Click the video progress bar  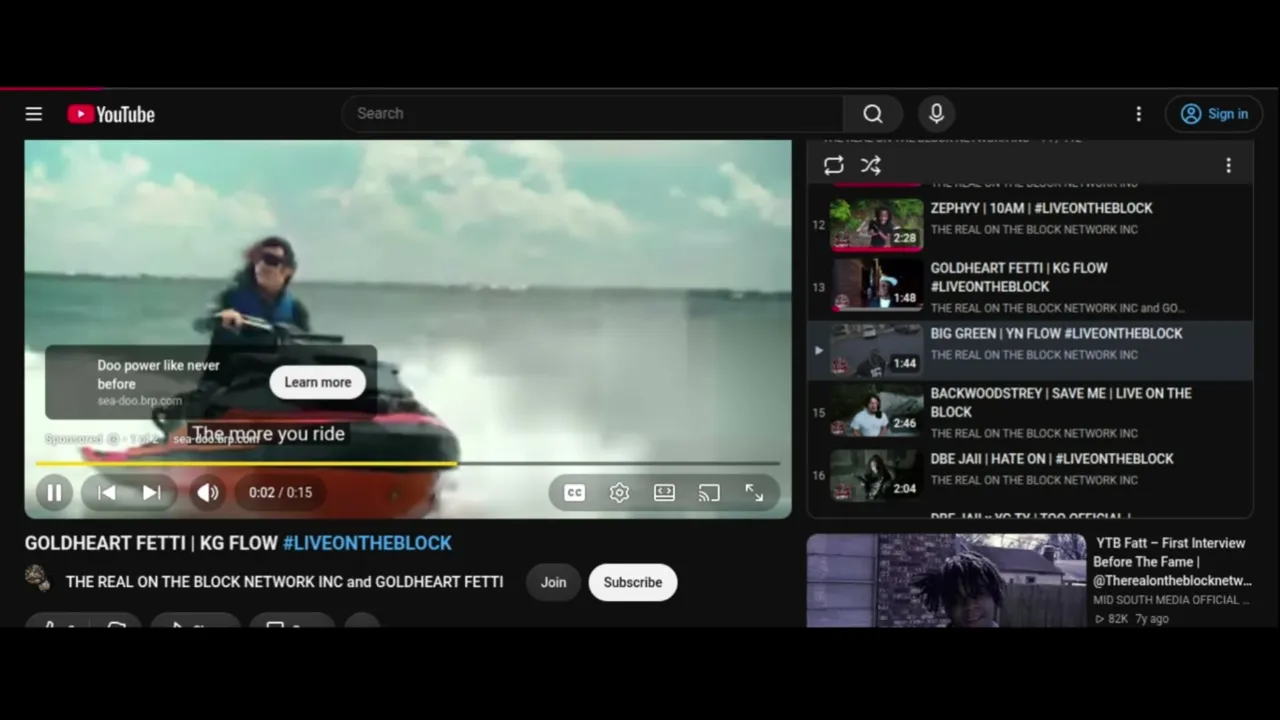pos(407,463)
